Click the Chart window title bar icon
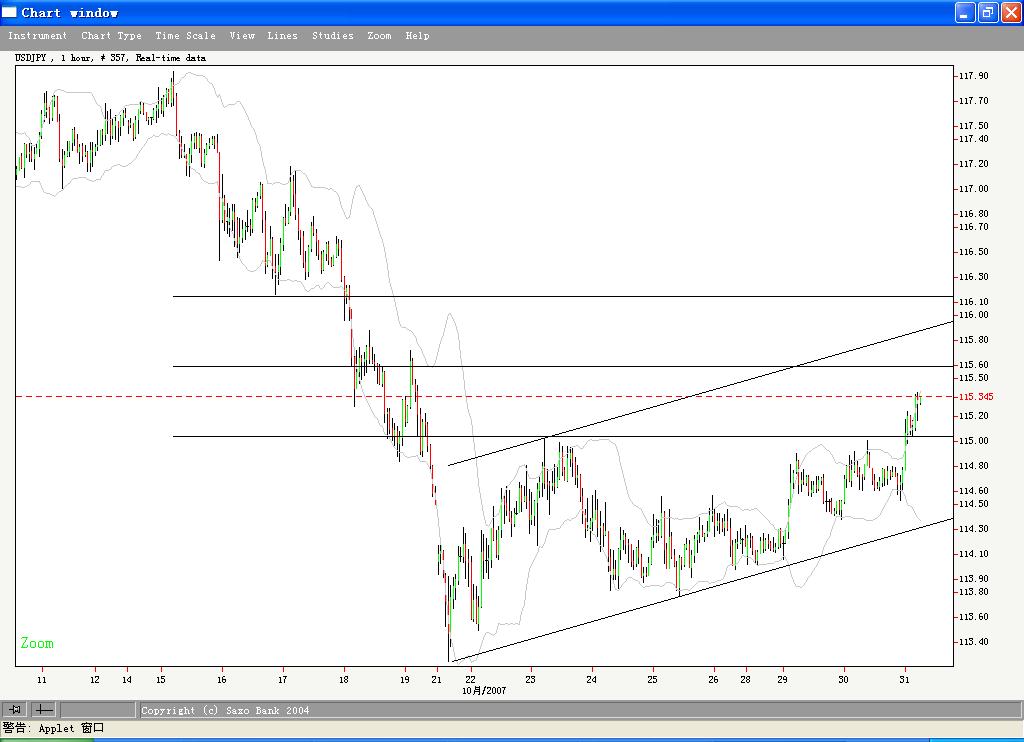 coord(9,12)
